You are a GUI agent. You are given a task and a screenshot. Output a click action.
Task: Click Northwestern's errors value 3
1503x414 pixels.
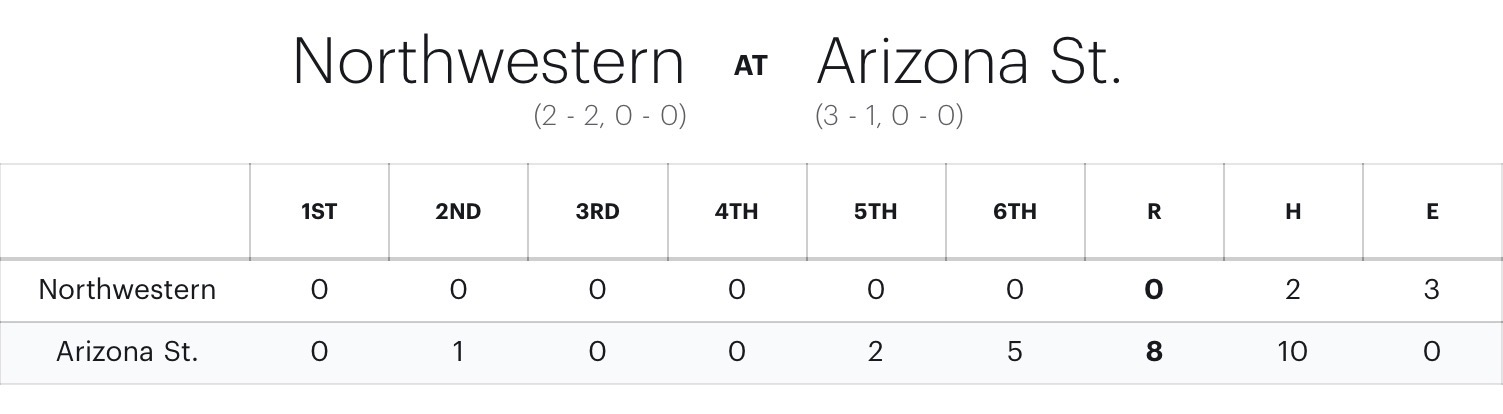1432,290
